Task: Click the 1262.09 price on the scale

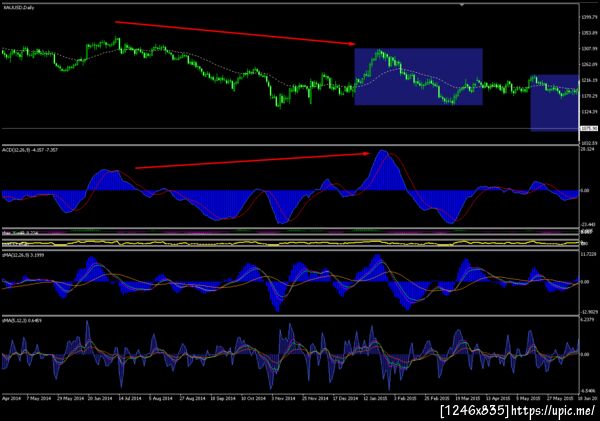Action: [x=589, y=64]
